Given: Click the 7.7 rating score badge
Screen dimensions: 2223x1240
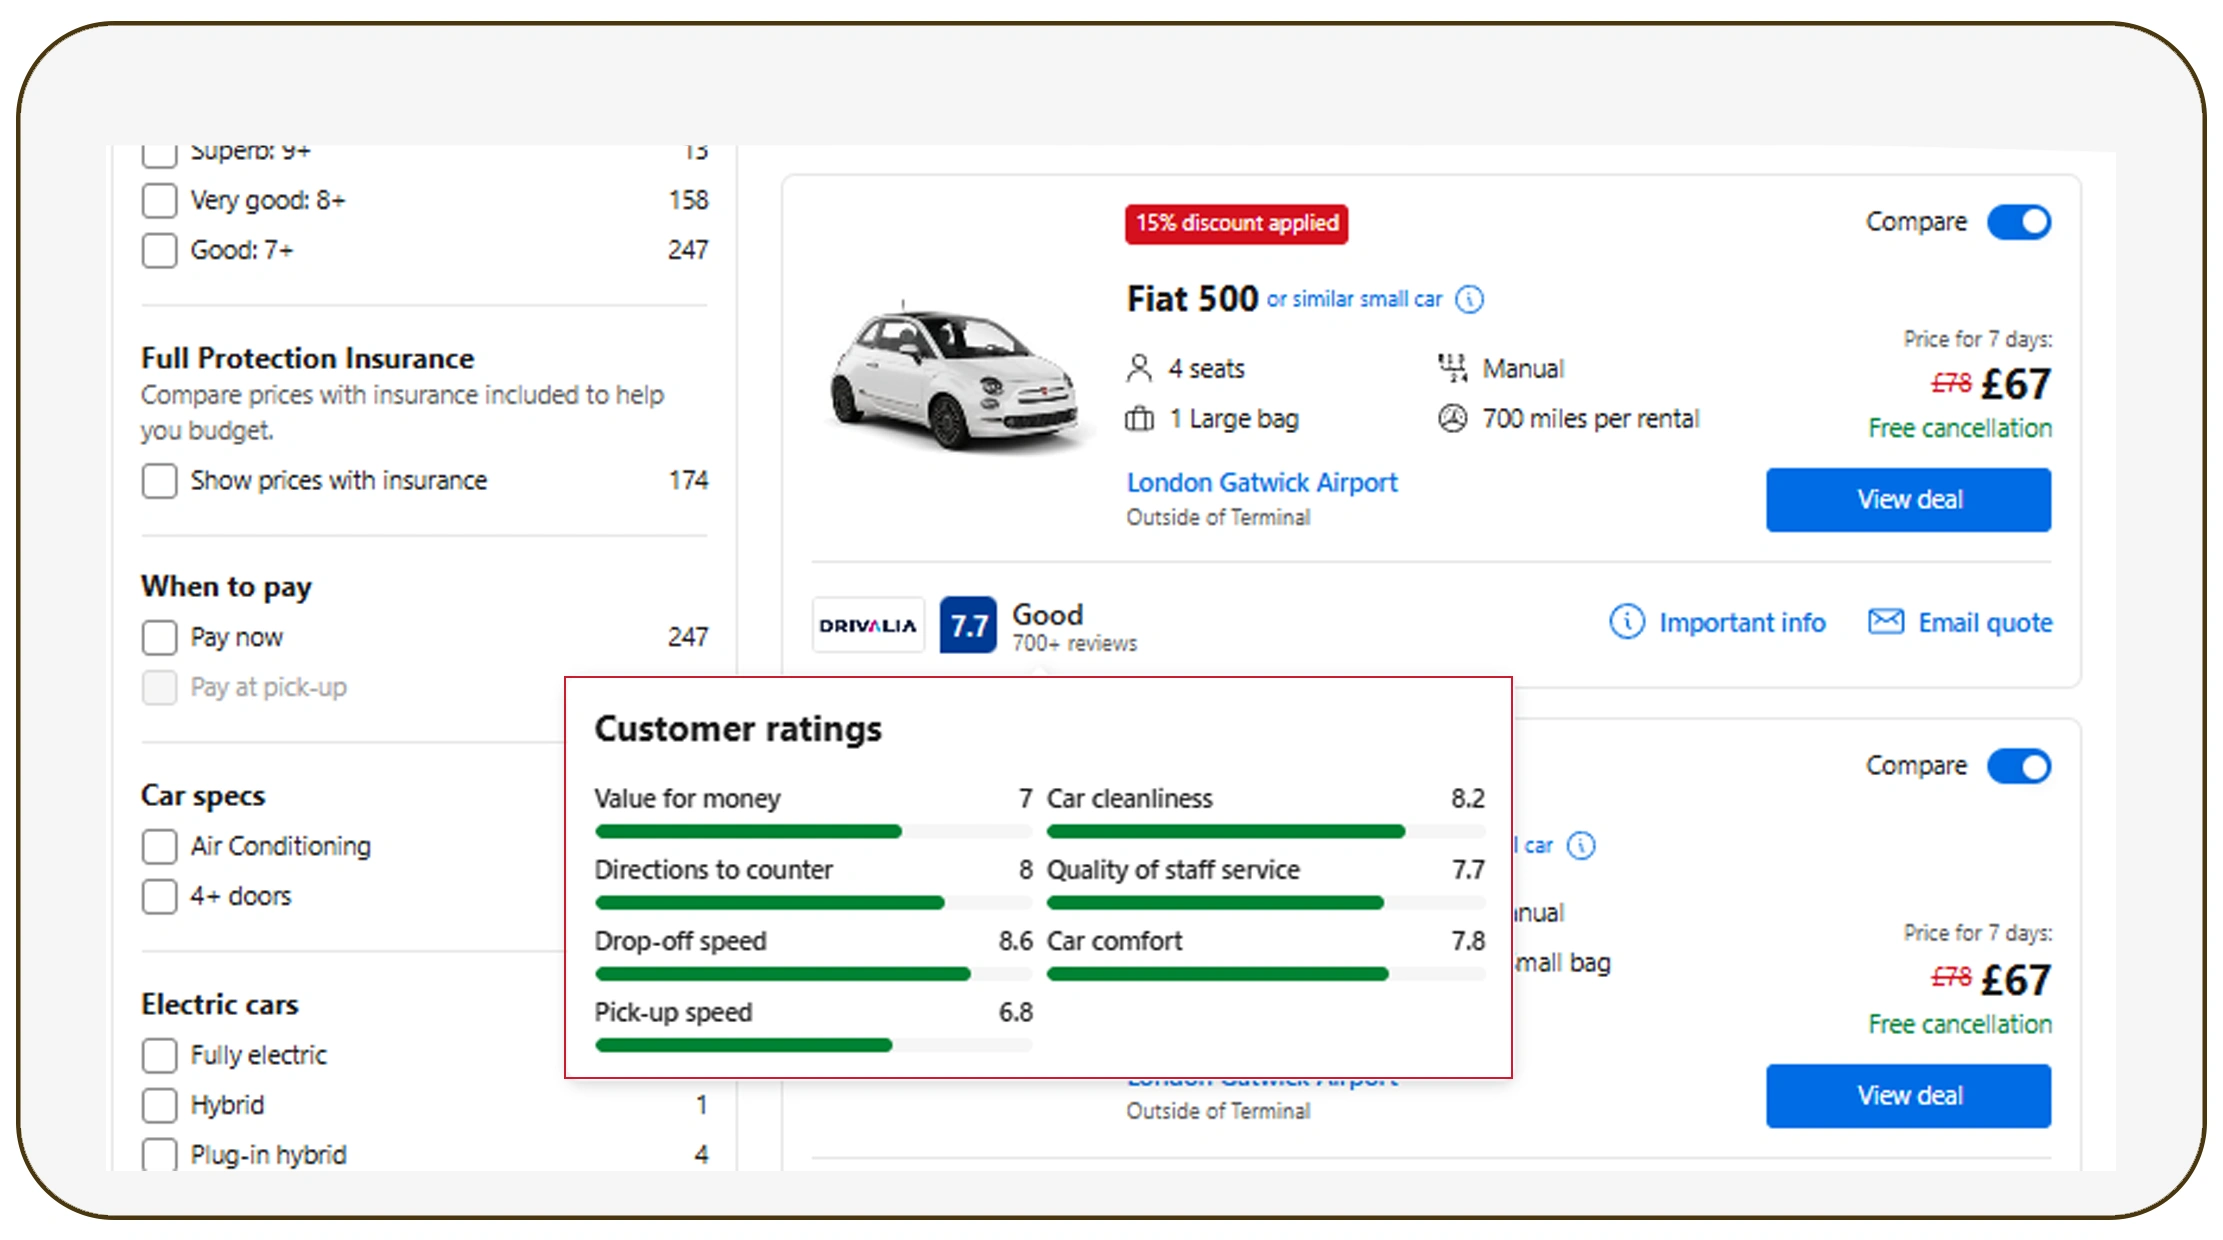Looking at the screenshot, I should coord(967,625).
